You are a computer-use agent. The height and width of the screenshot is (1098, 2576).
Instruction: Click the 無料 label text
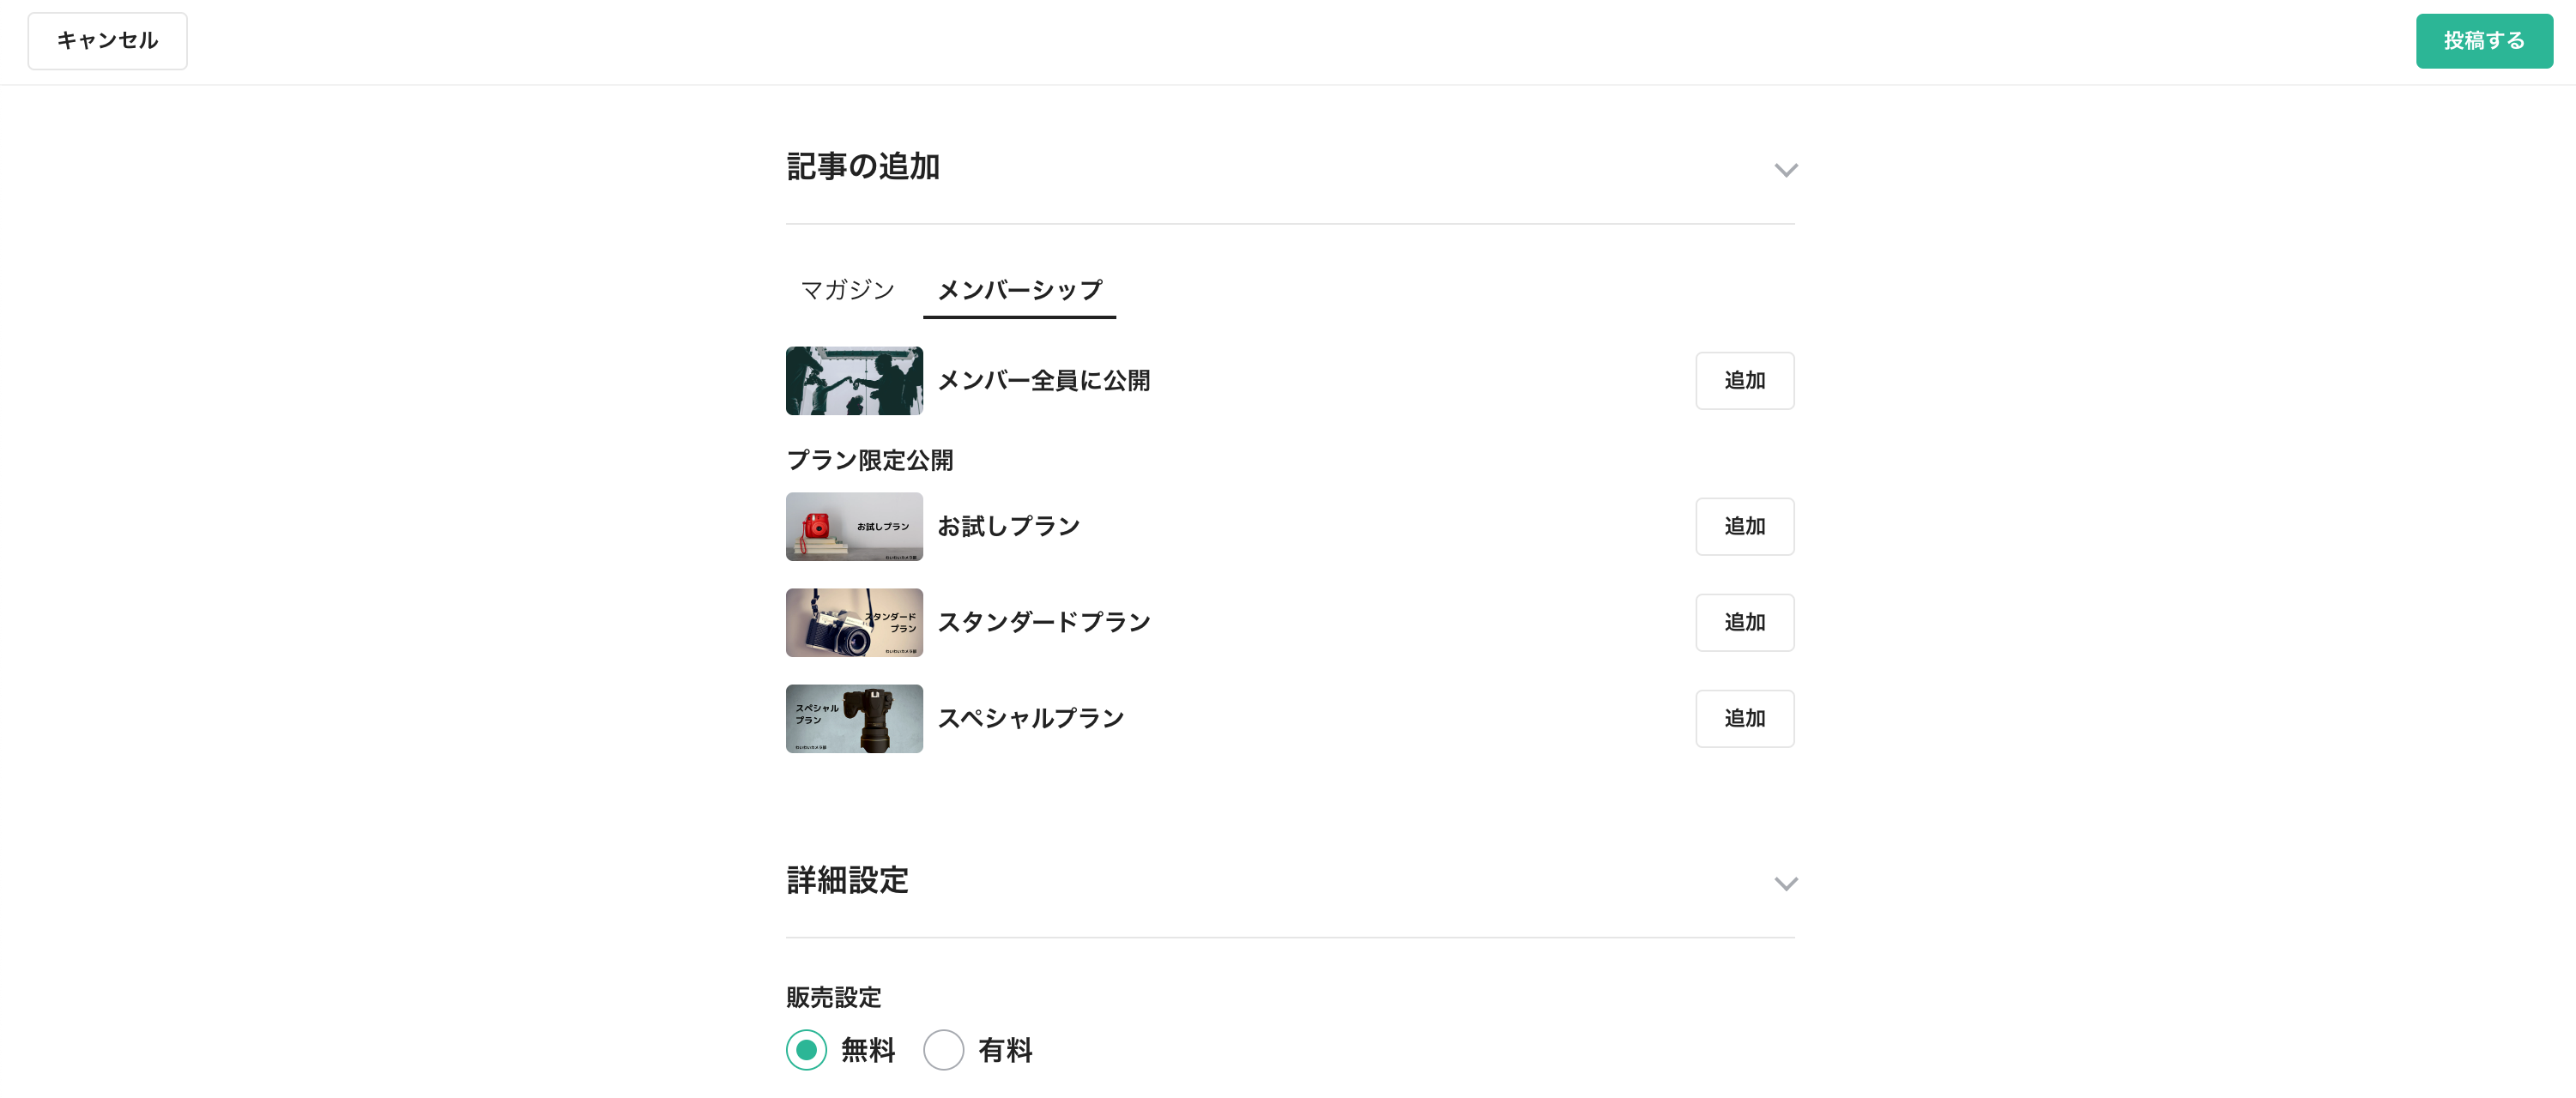point(868,1050)
